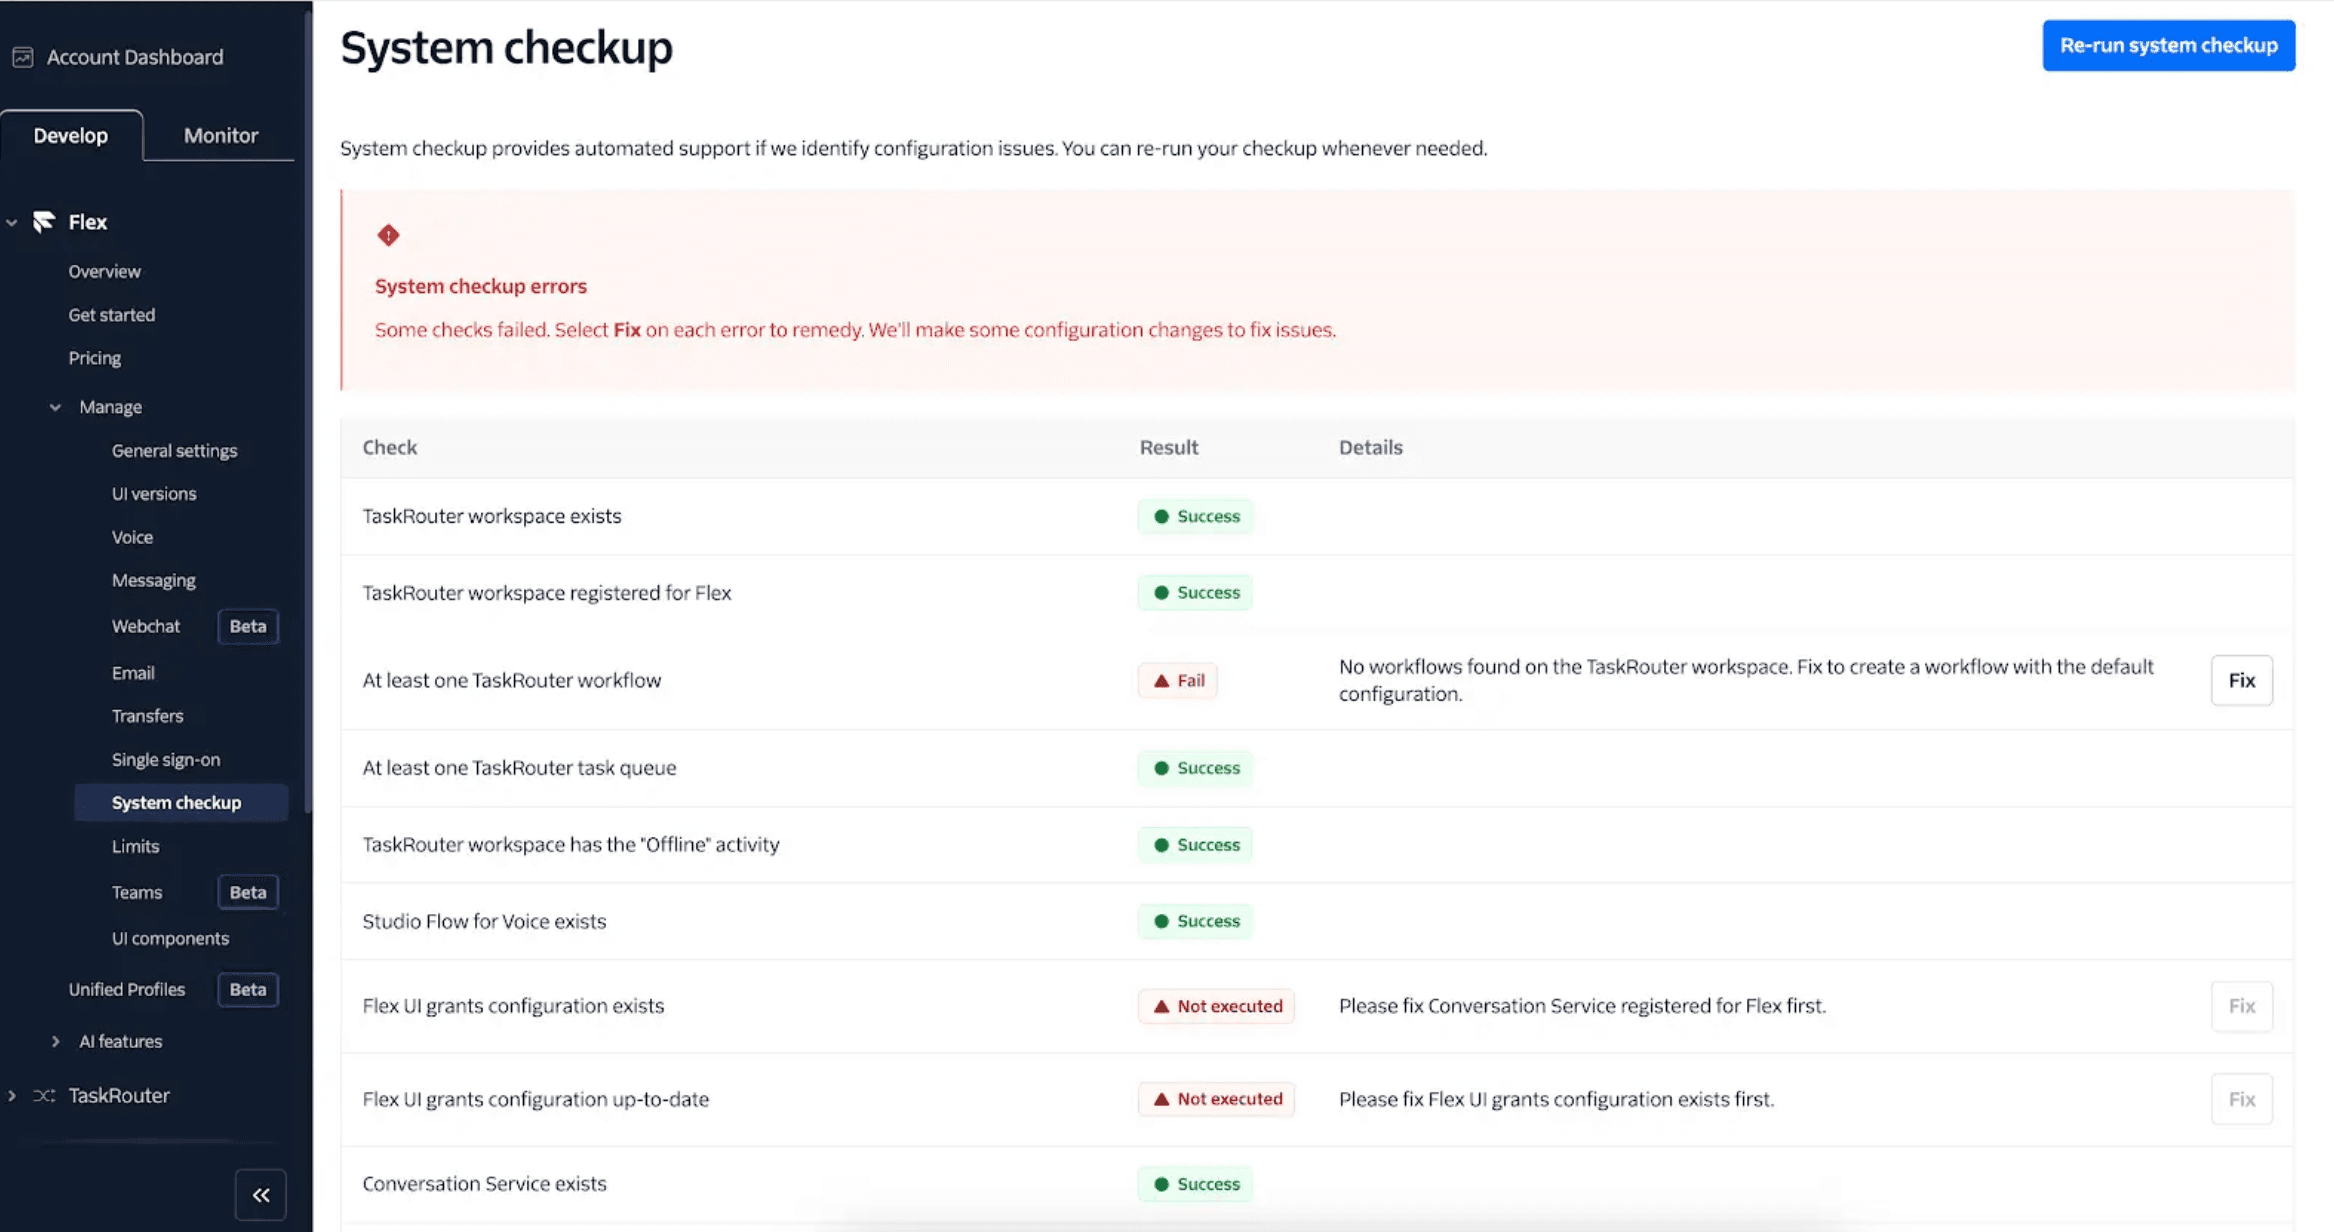Open the Pricing page
This screenshot has height=1232, width=2334.
click(x=94, y=357)
